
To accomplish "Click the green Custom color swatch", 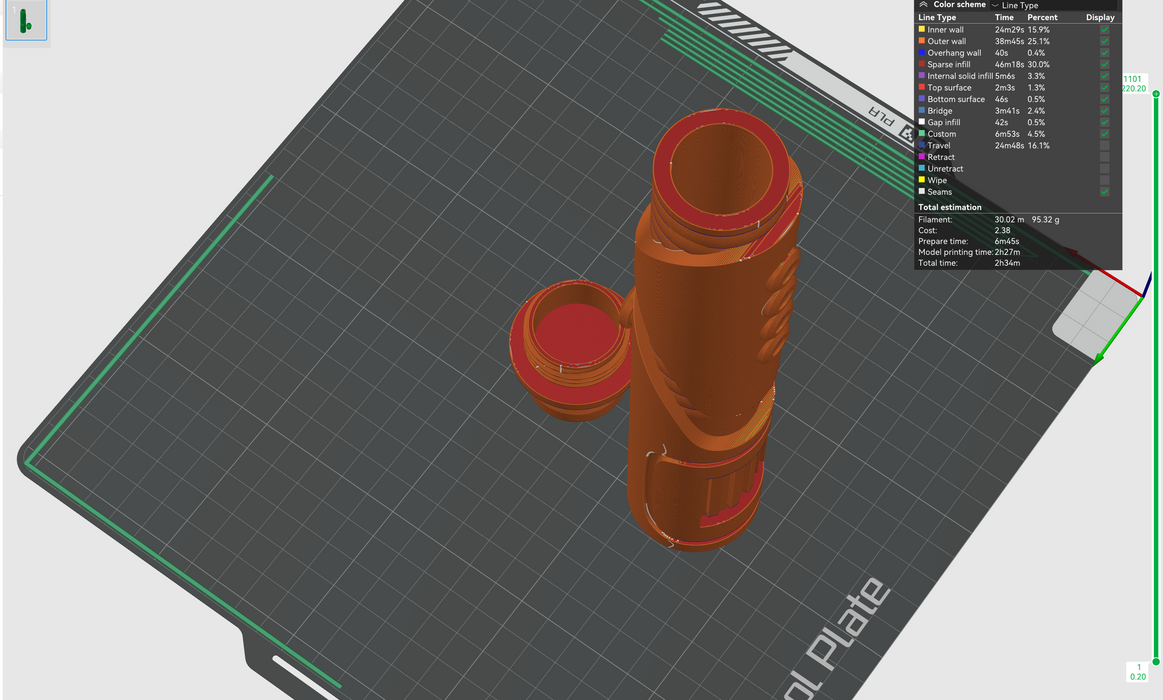I will pos(922,134).
